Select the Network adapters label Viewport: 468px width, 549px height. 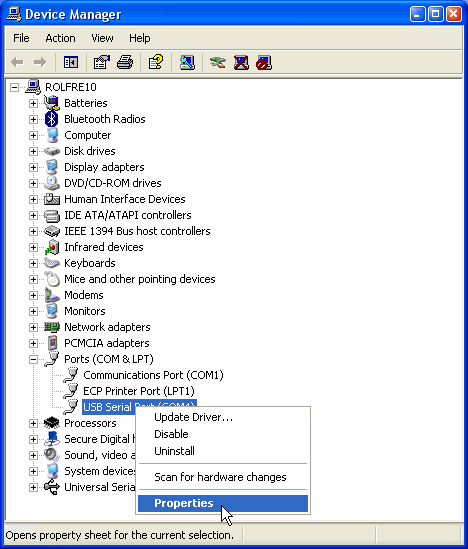click(107, 327)
